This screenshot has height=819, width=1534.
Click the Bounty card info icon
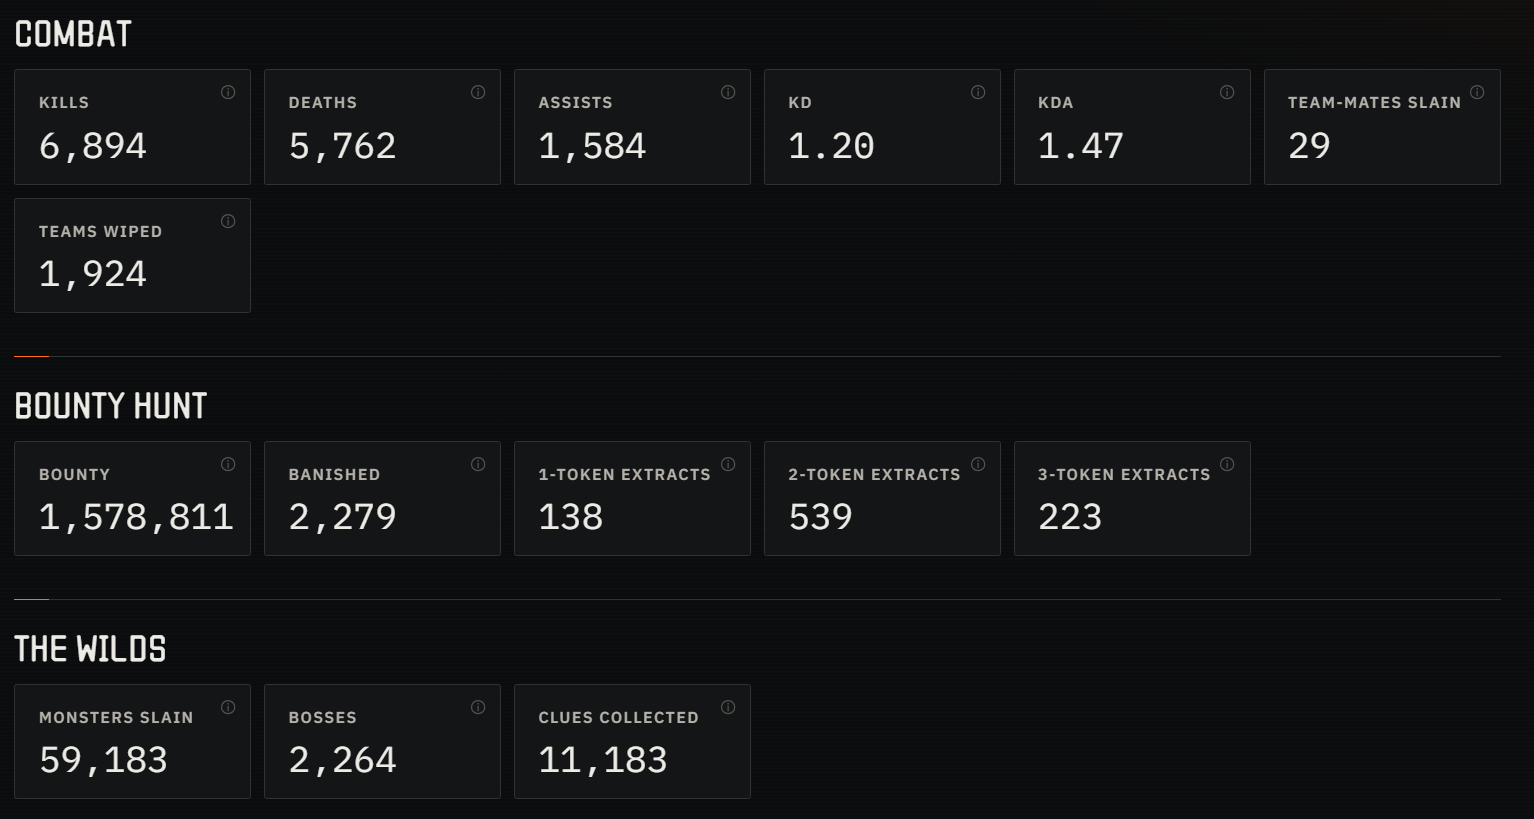point(228,464)
